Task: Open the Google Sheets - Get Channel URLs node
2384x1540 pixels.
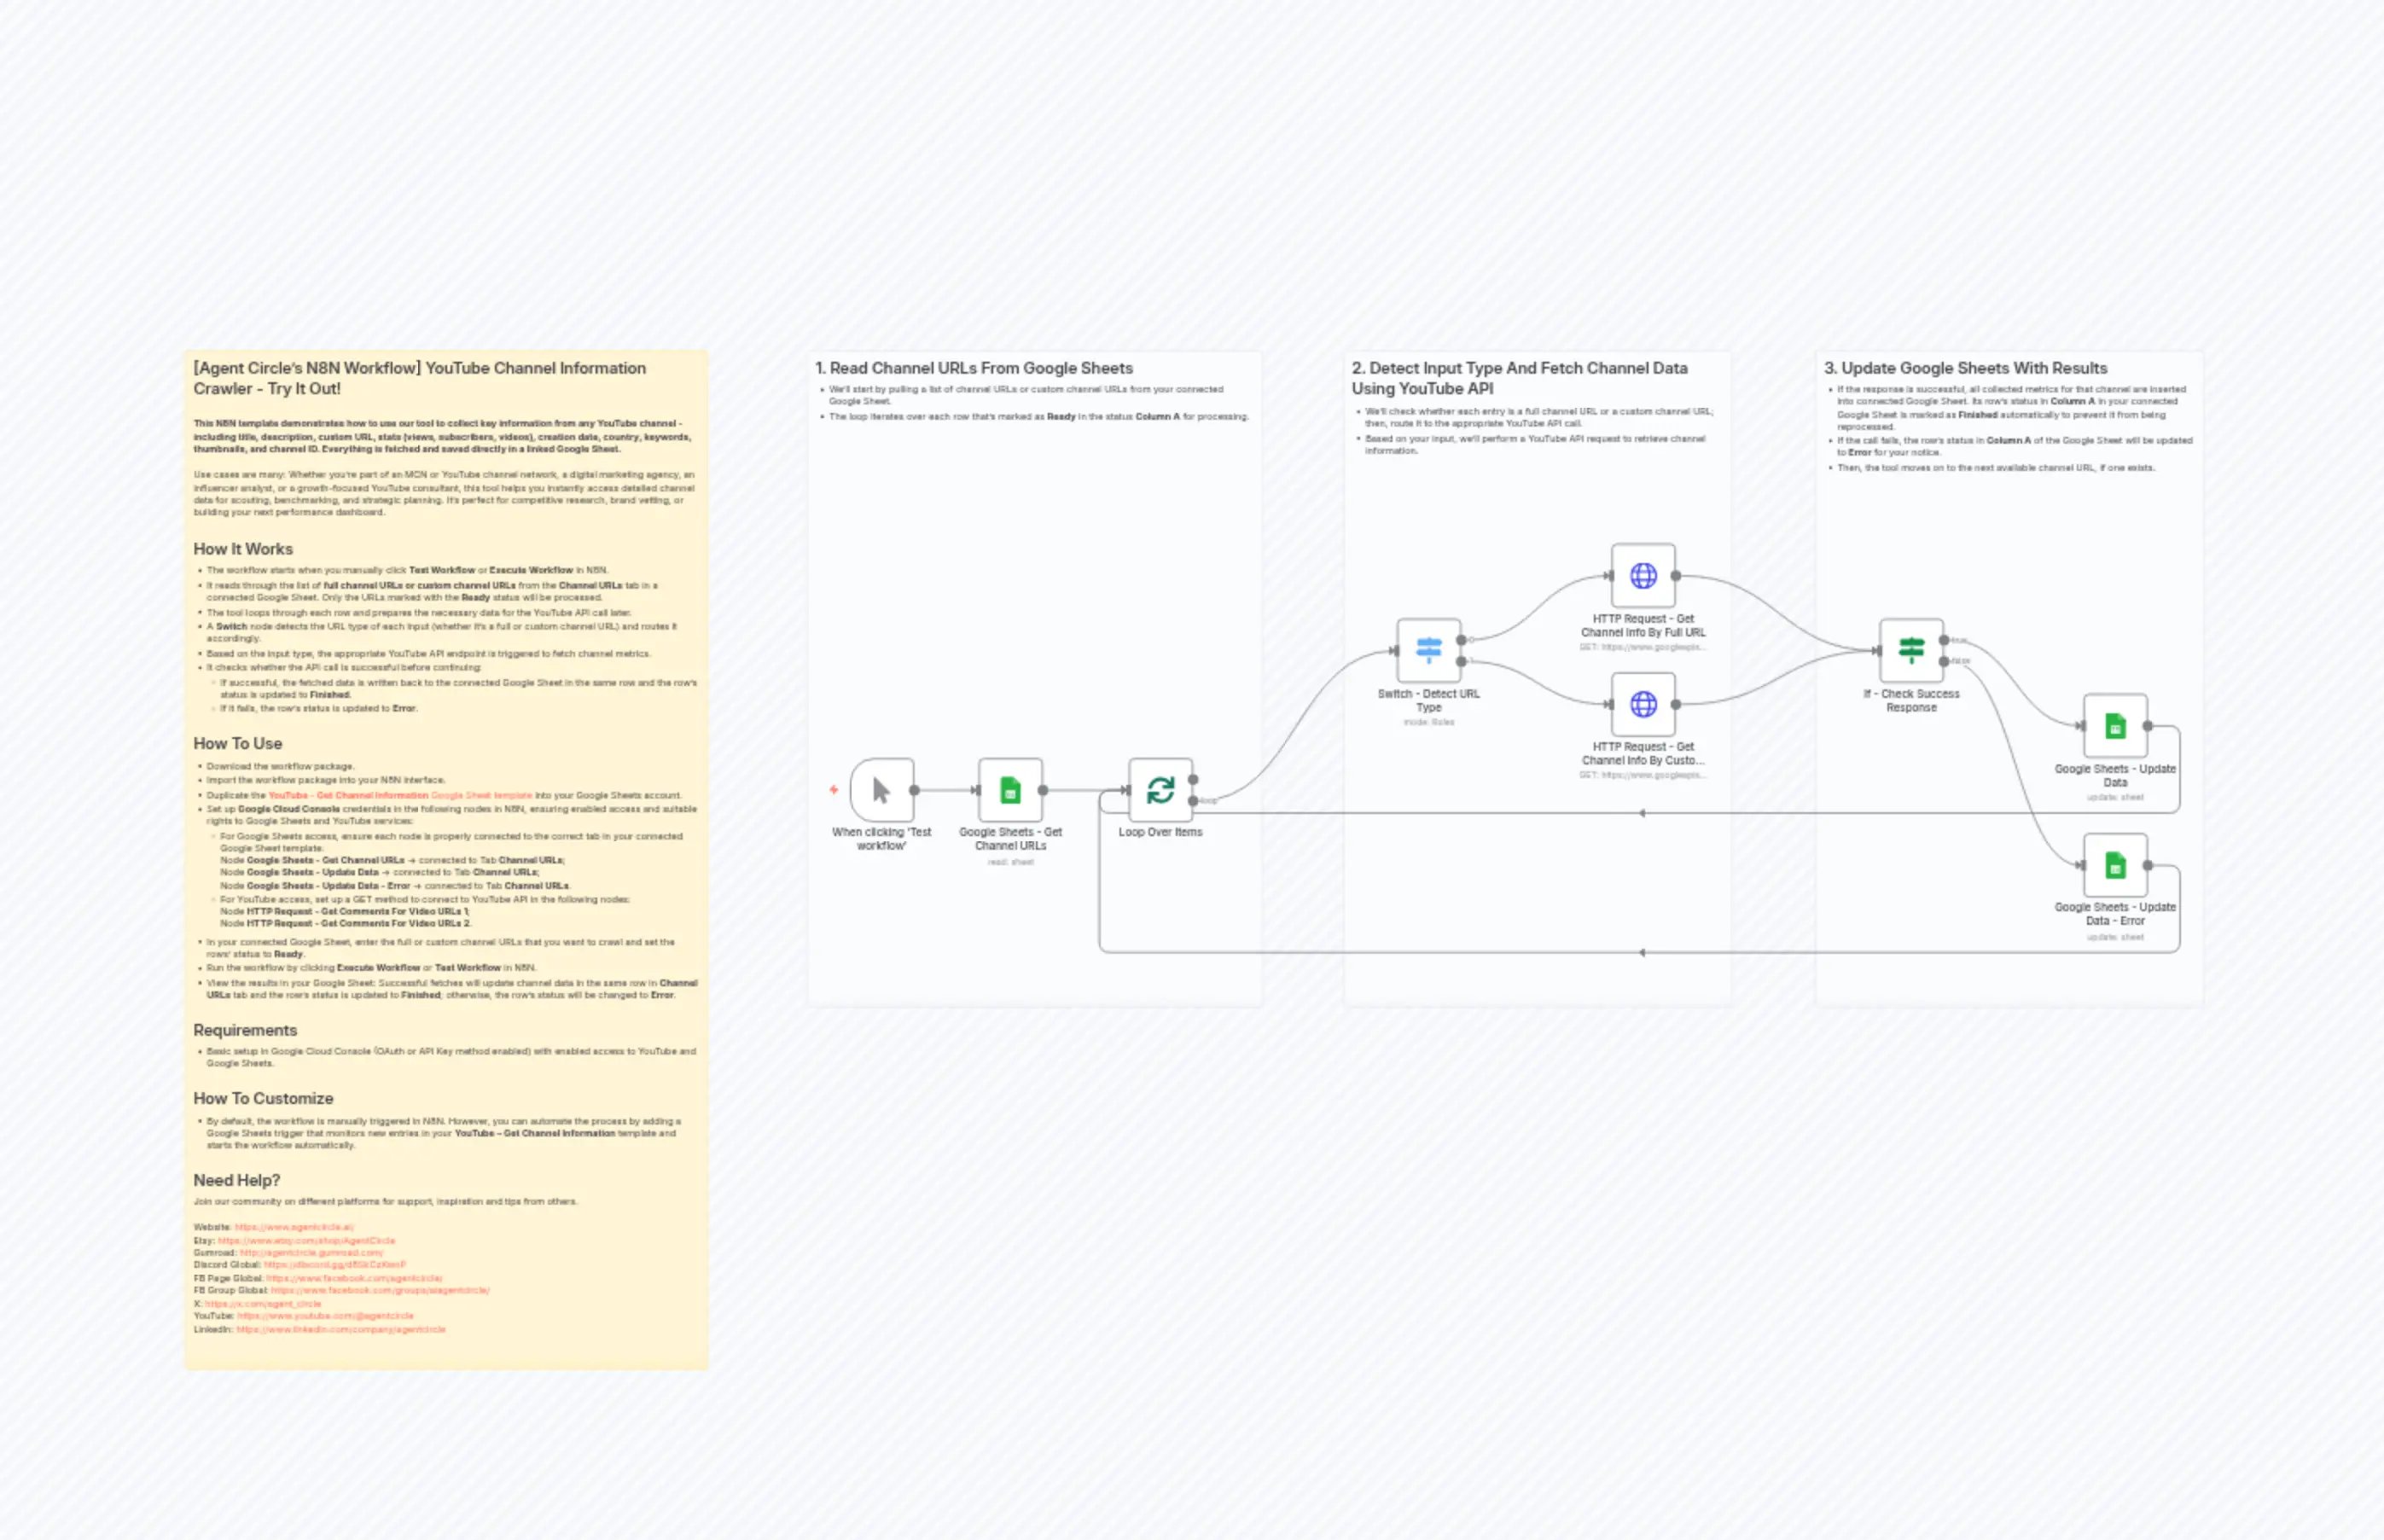Action: coord(1011,792)
